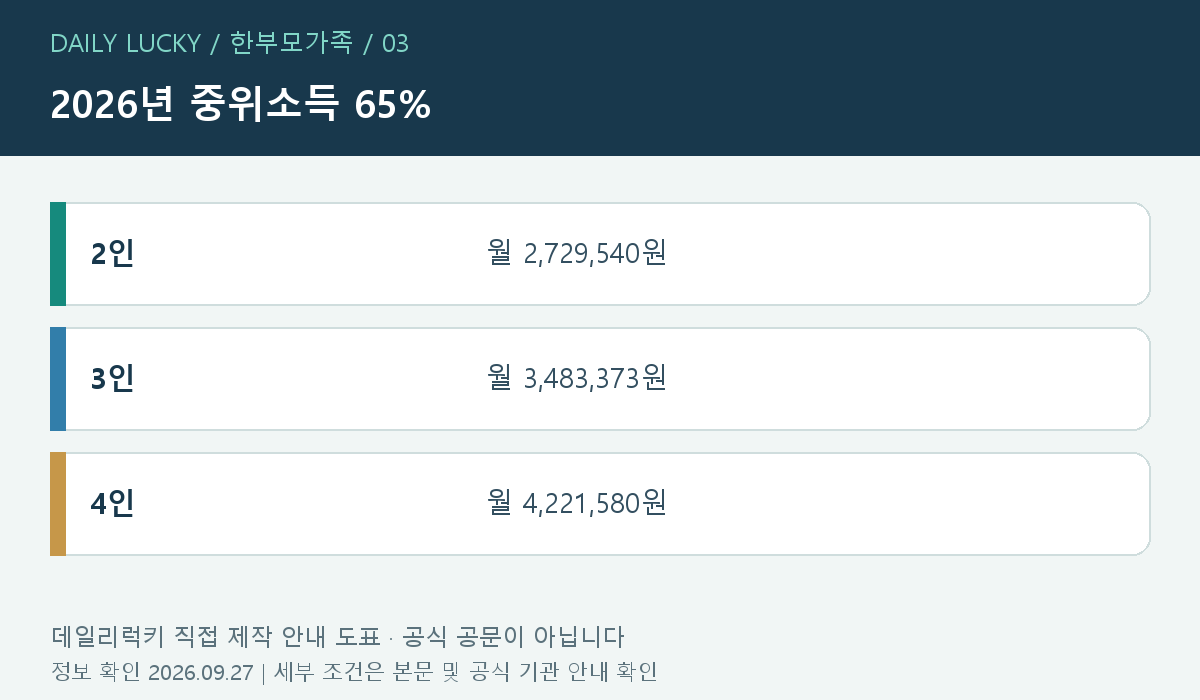Select the 4인 row card
The height and width of the screenshot is (700, 1200).
pos(600,504)
